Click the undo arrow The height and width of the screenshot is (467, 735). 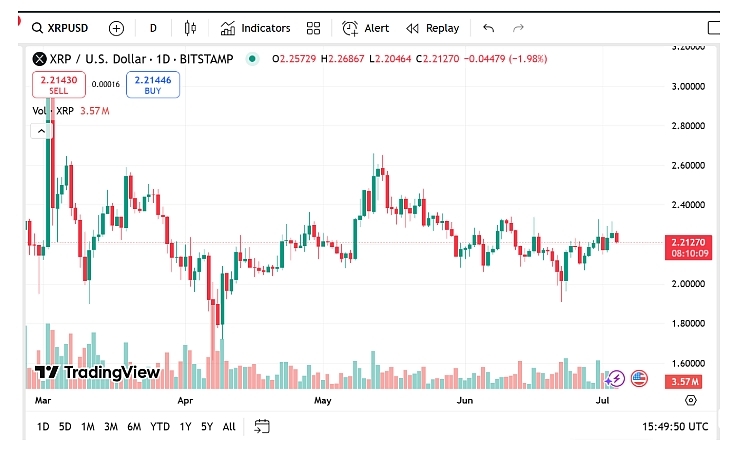488,28
